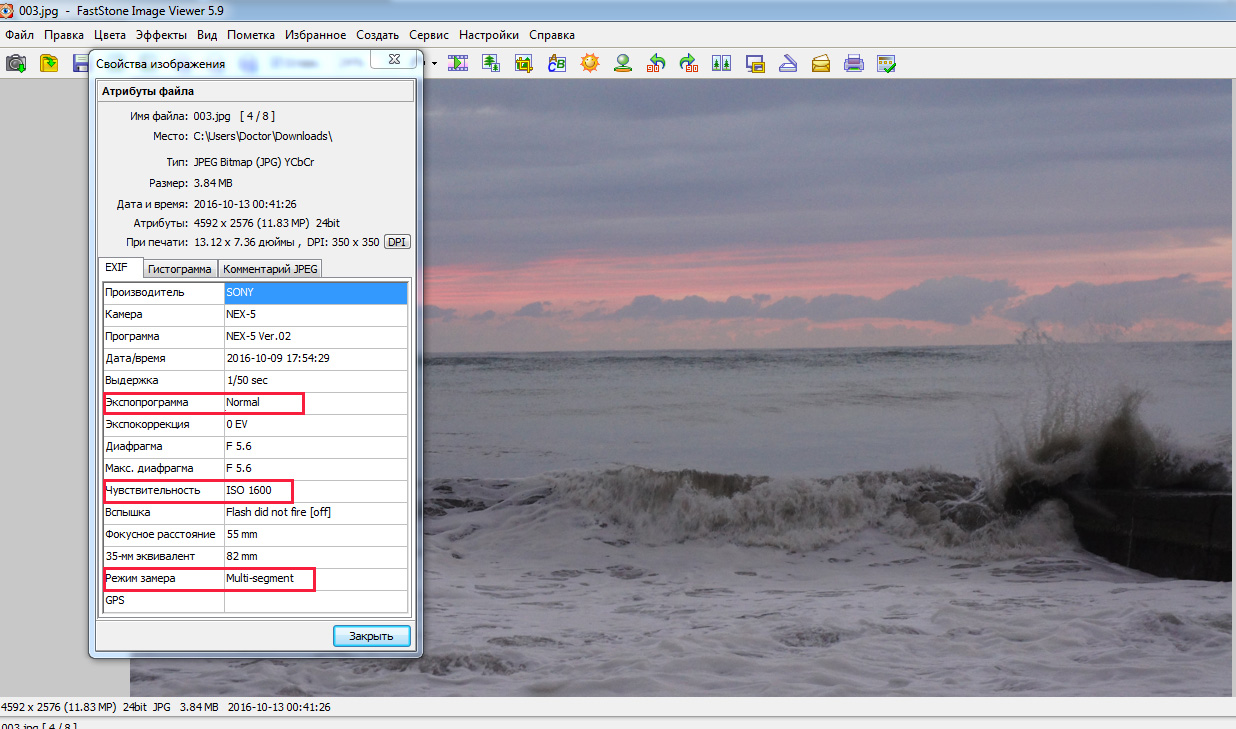
Task: Select the crop tool icon
Action: click(x=524, y=63)
